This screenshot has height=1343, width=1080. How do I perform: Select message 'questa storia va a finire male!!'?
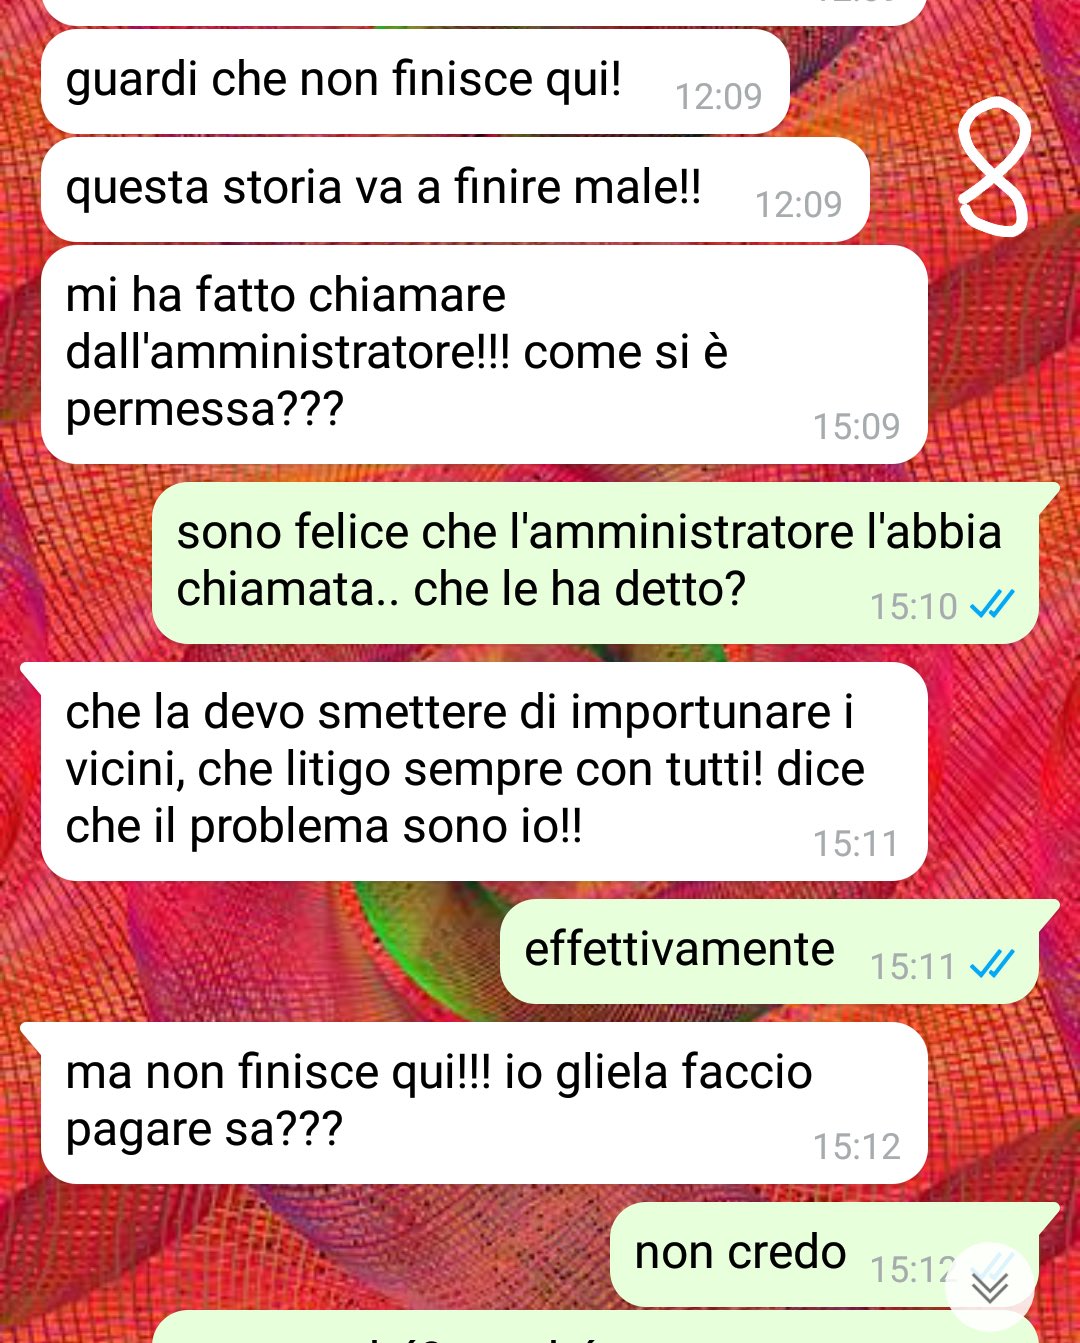click(x=455, y=190)
